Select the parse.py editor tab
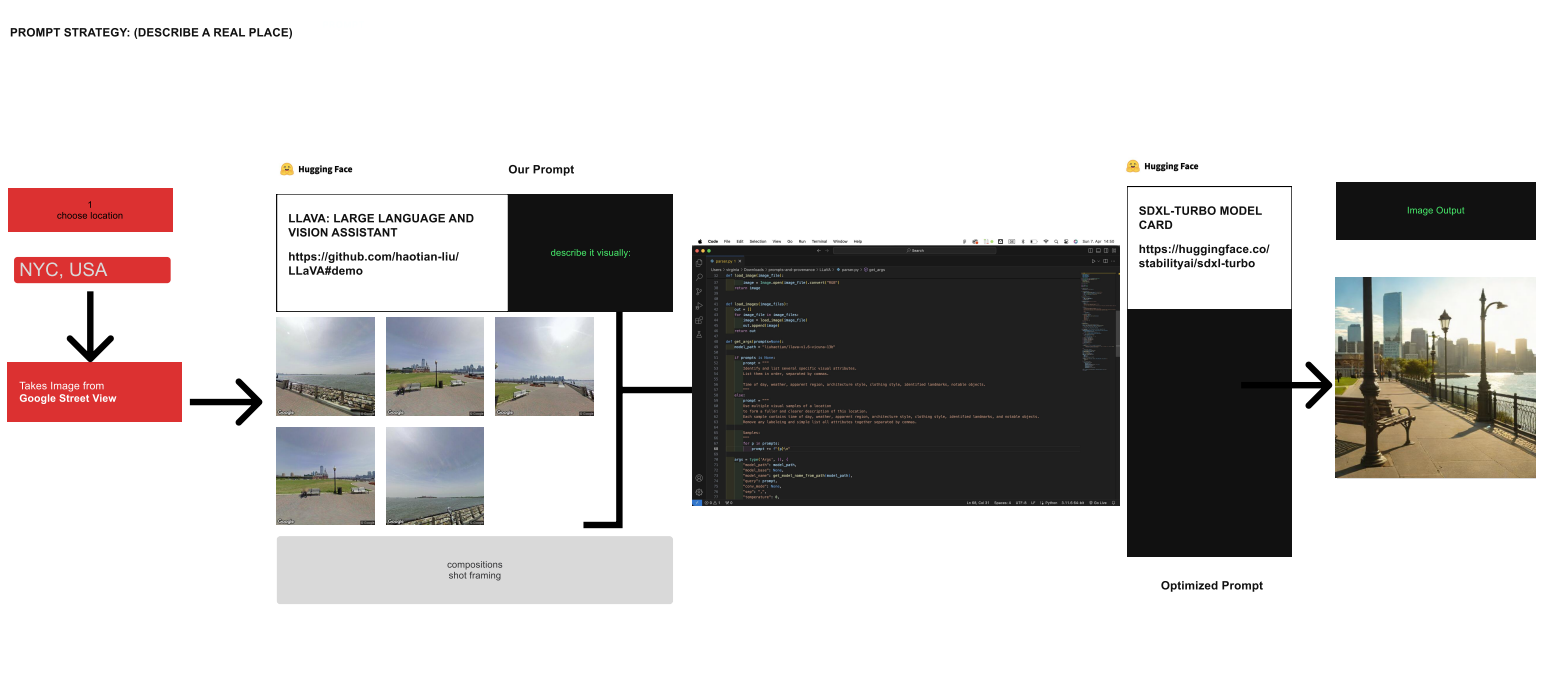Screen dimensions: 1543x678 pyautogui.click(x=724, y=260)
